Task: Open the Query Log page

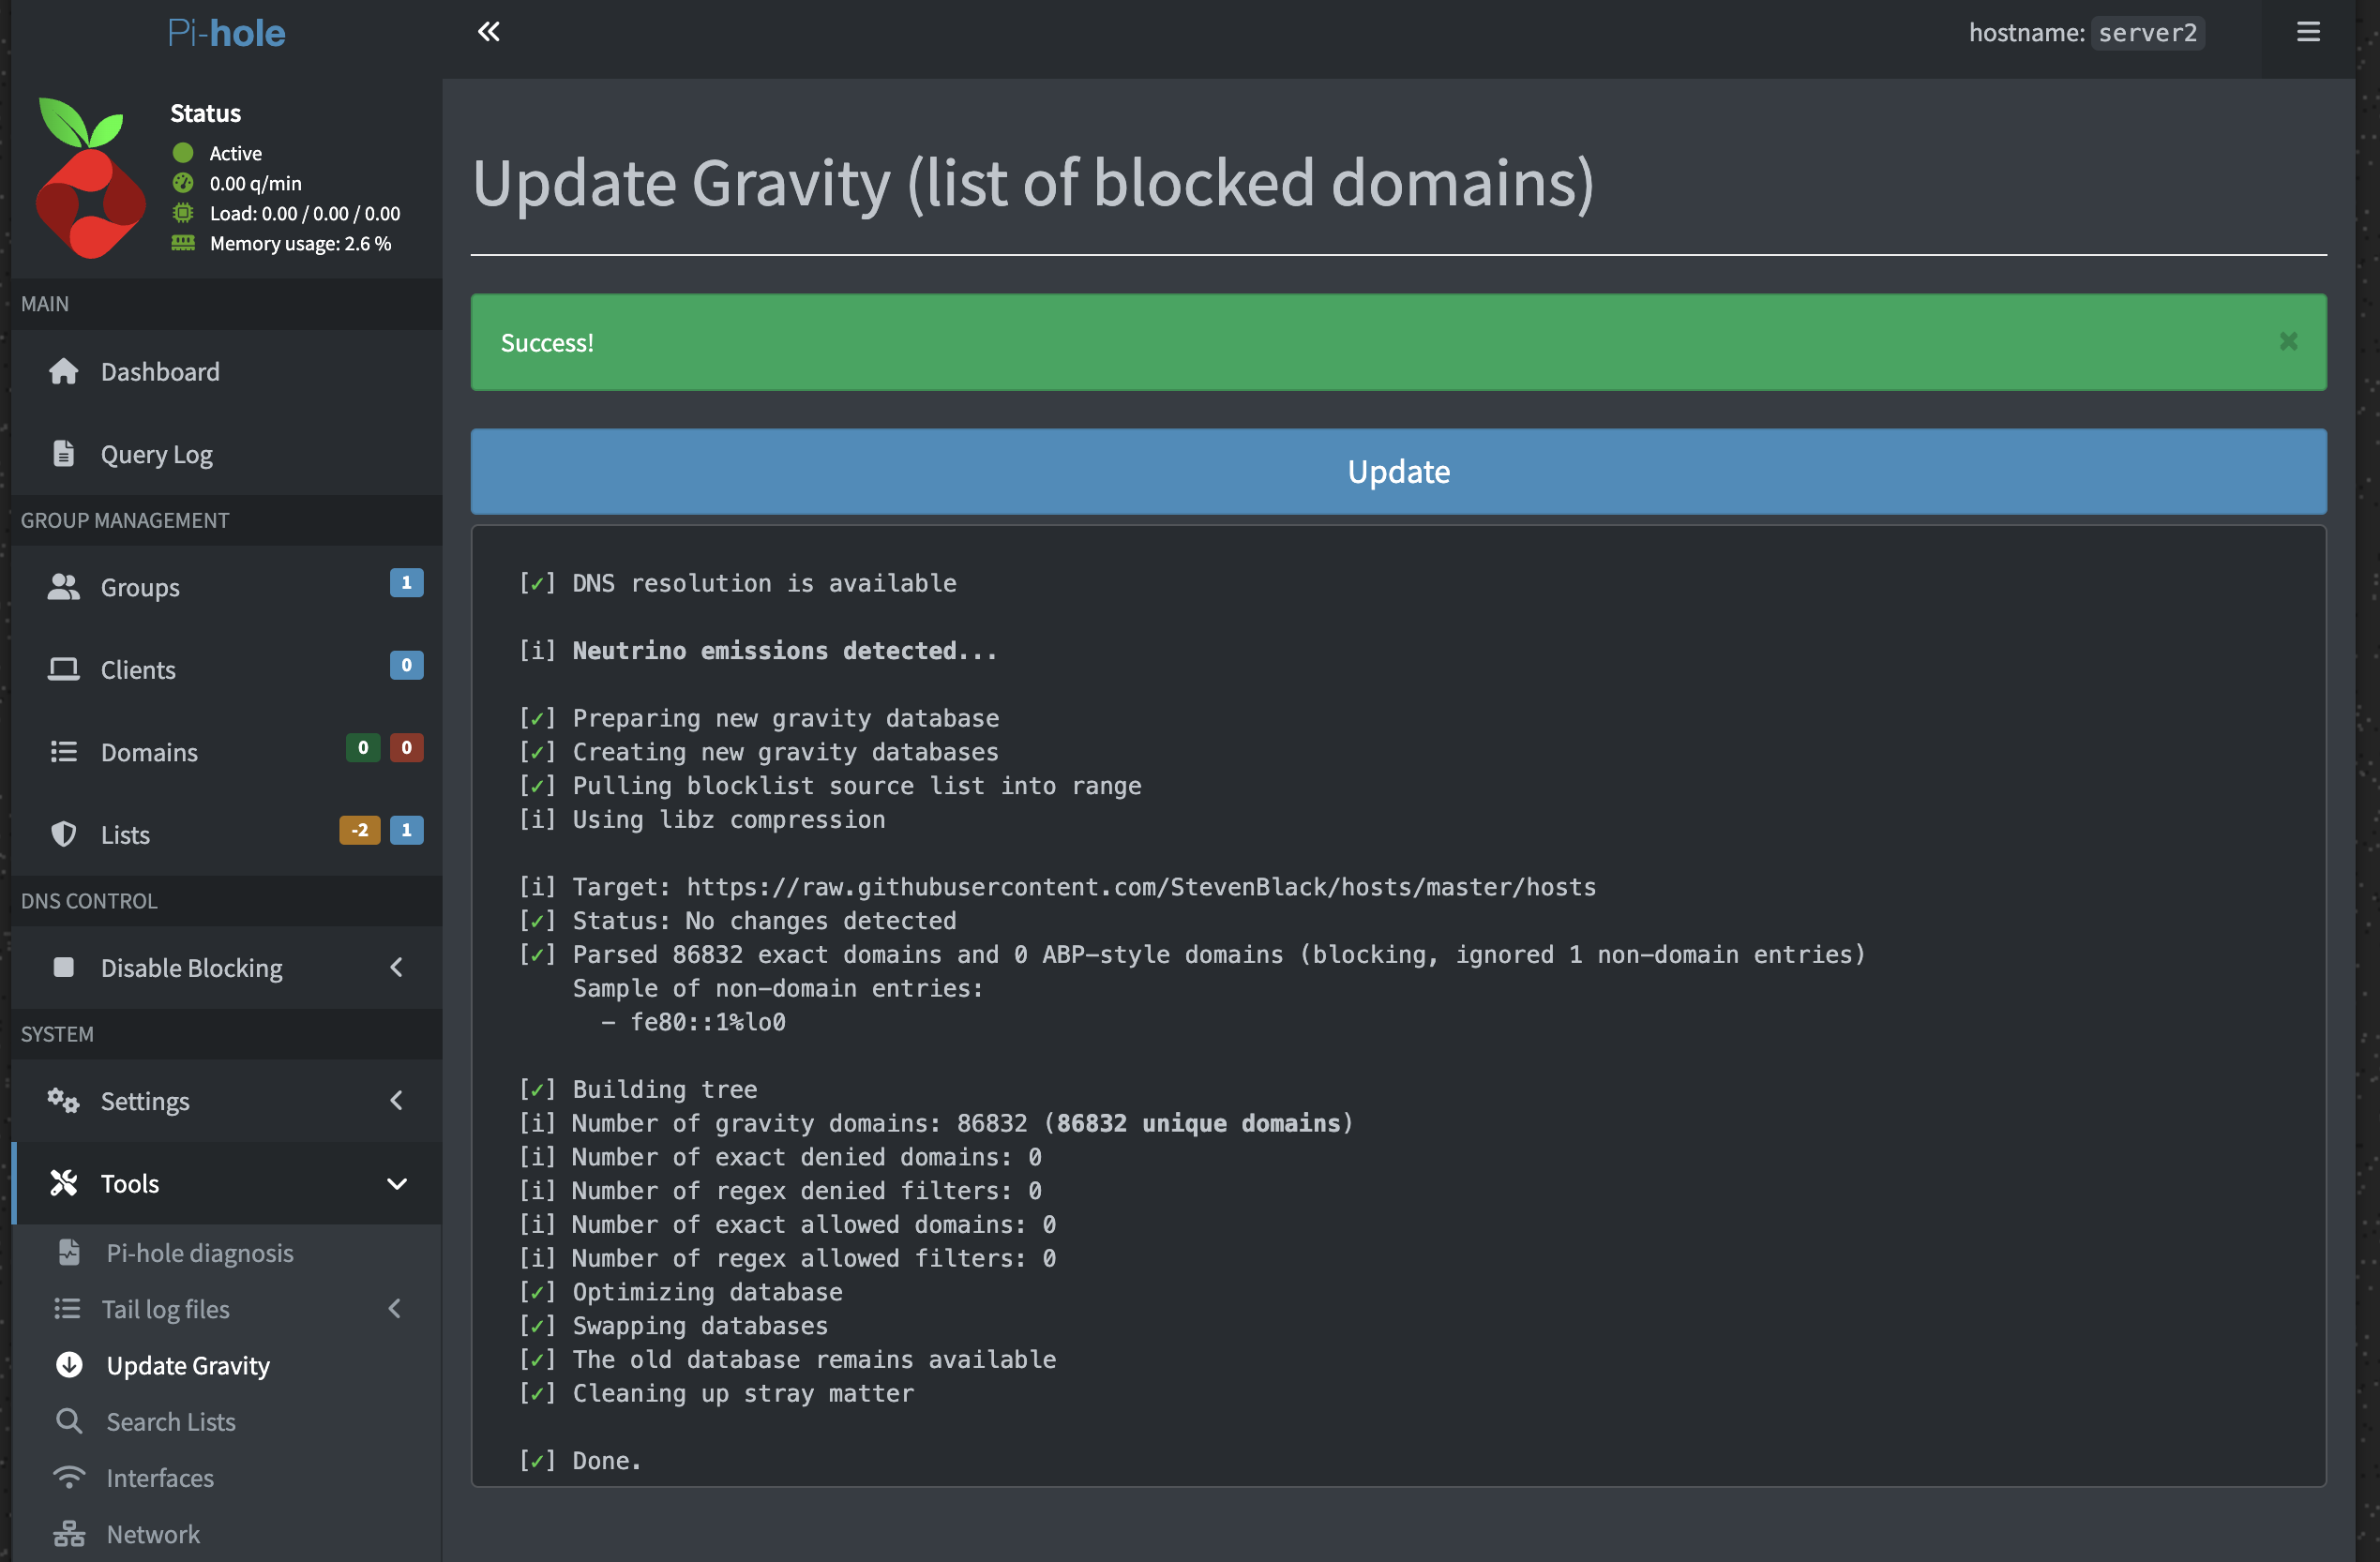Action: pyautogui.click(x=156, y=454)
